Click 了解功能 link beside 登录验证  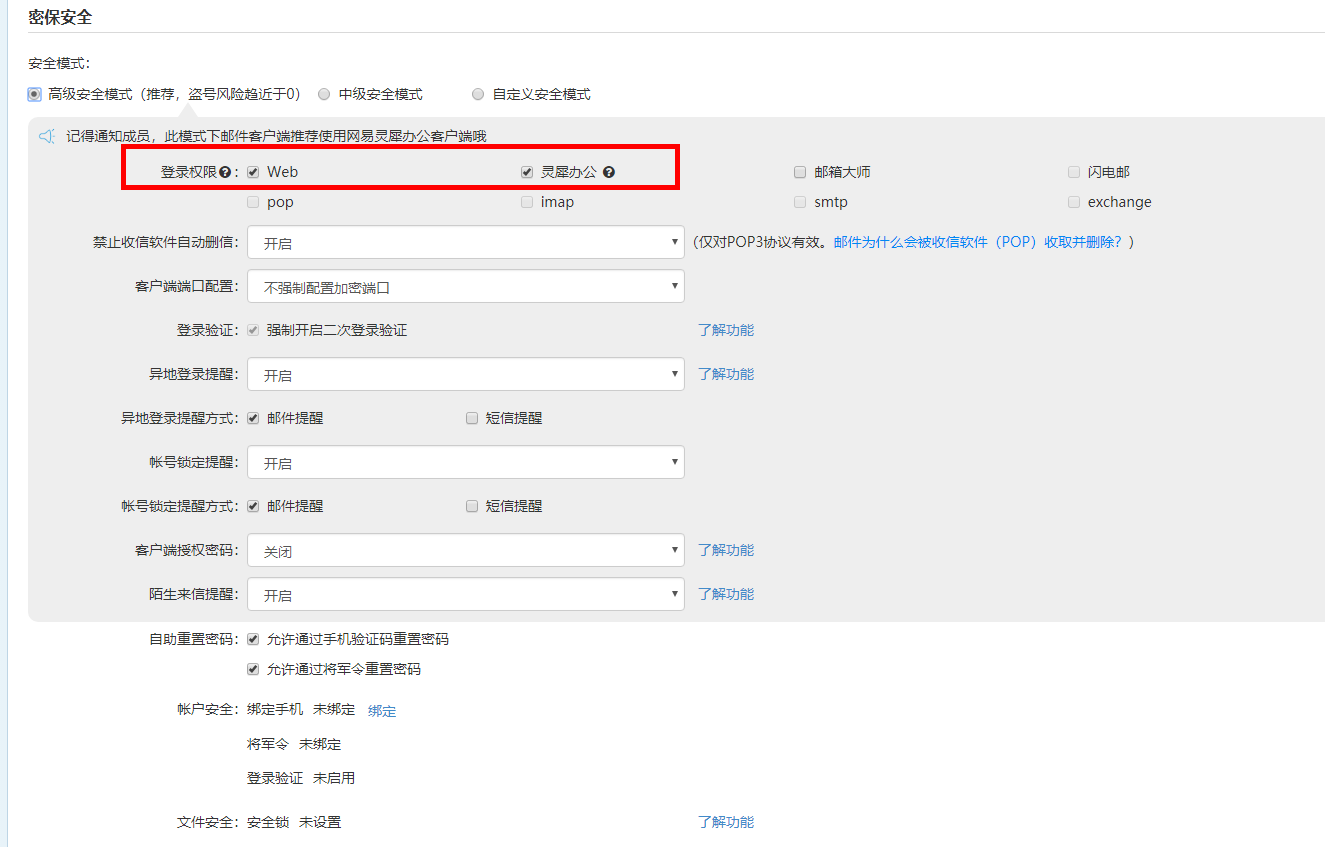point(726,330)
